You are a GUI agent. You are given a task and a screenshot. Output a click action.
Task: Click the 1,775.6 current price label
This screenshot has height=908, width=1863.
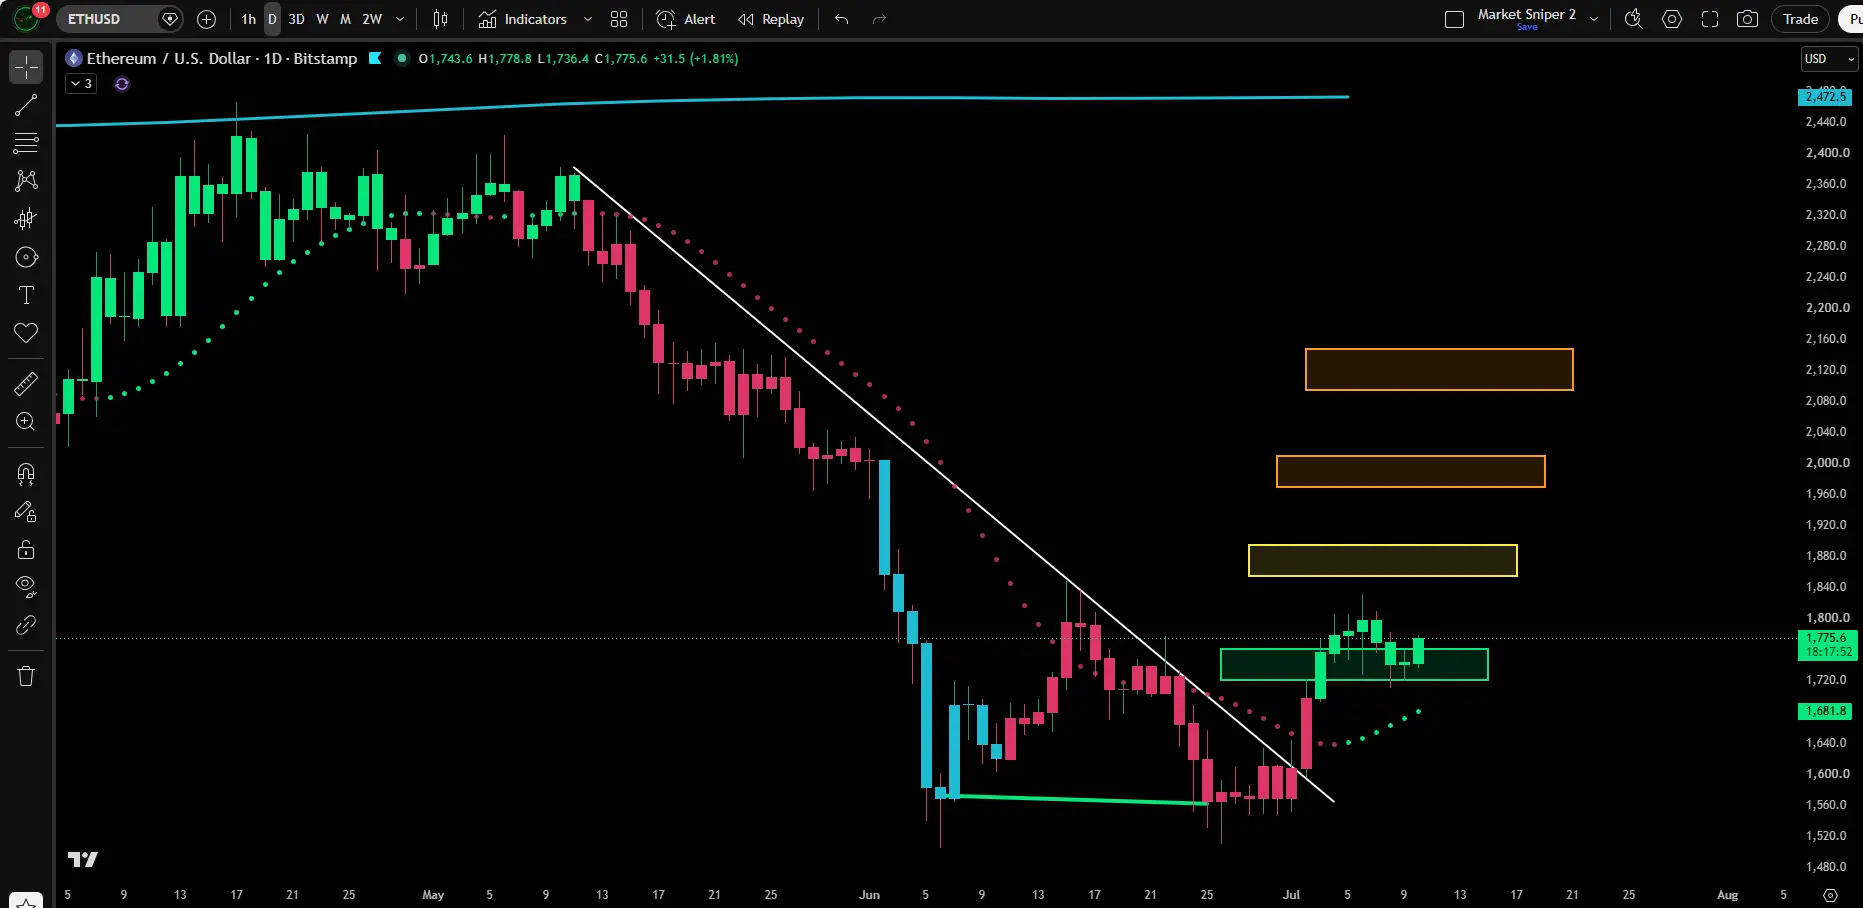1827,644
